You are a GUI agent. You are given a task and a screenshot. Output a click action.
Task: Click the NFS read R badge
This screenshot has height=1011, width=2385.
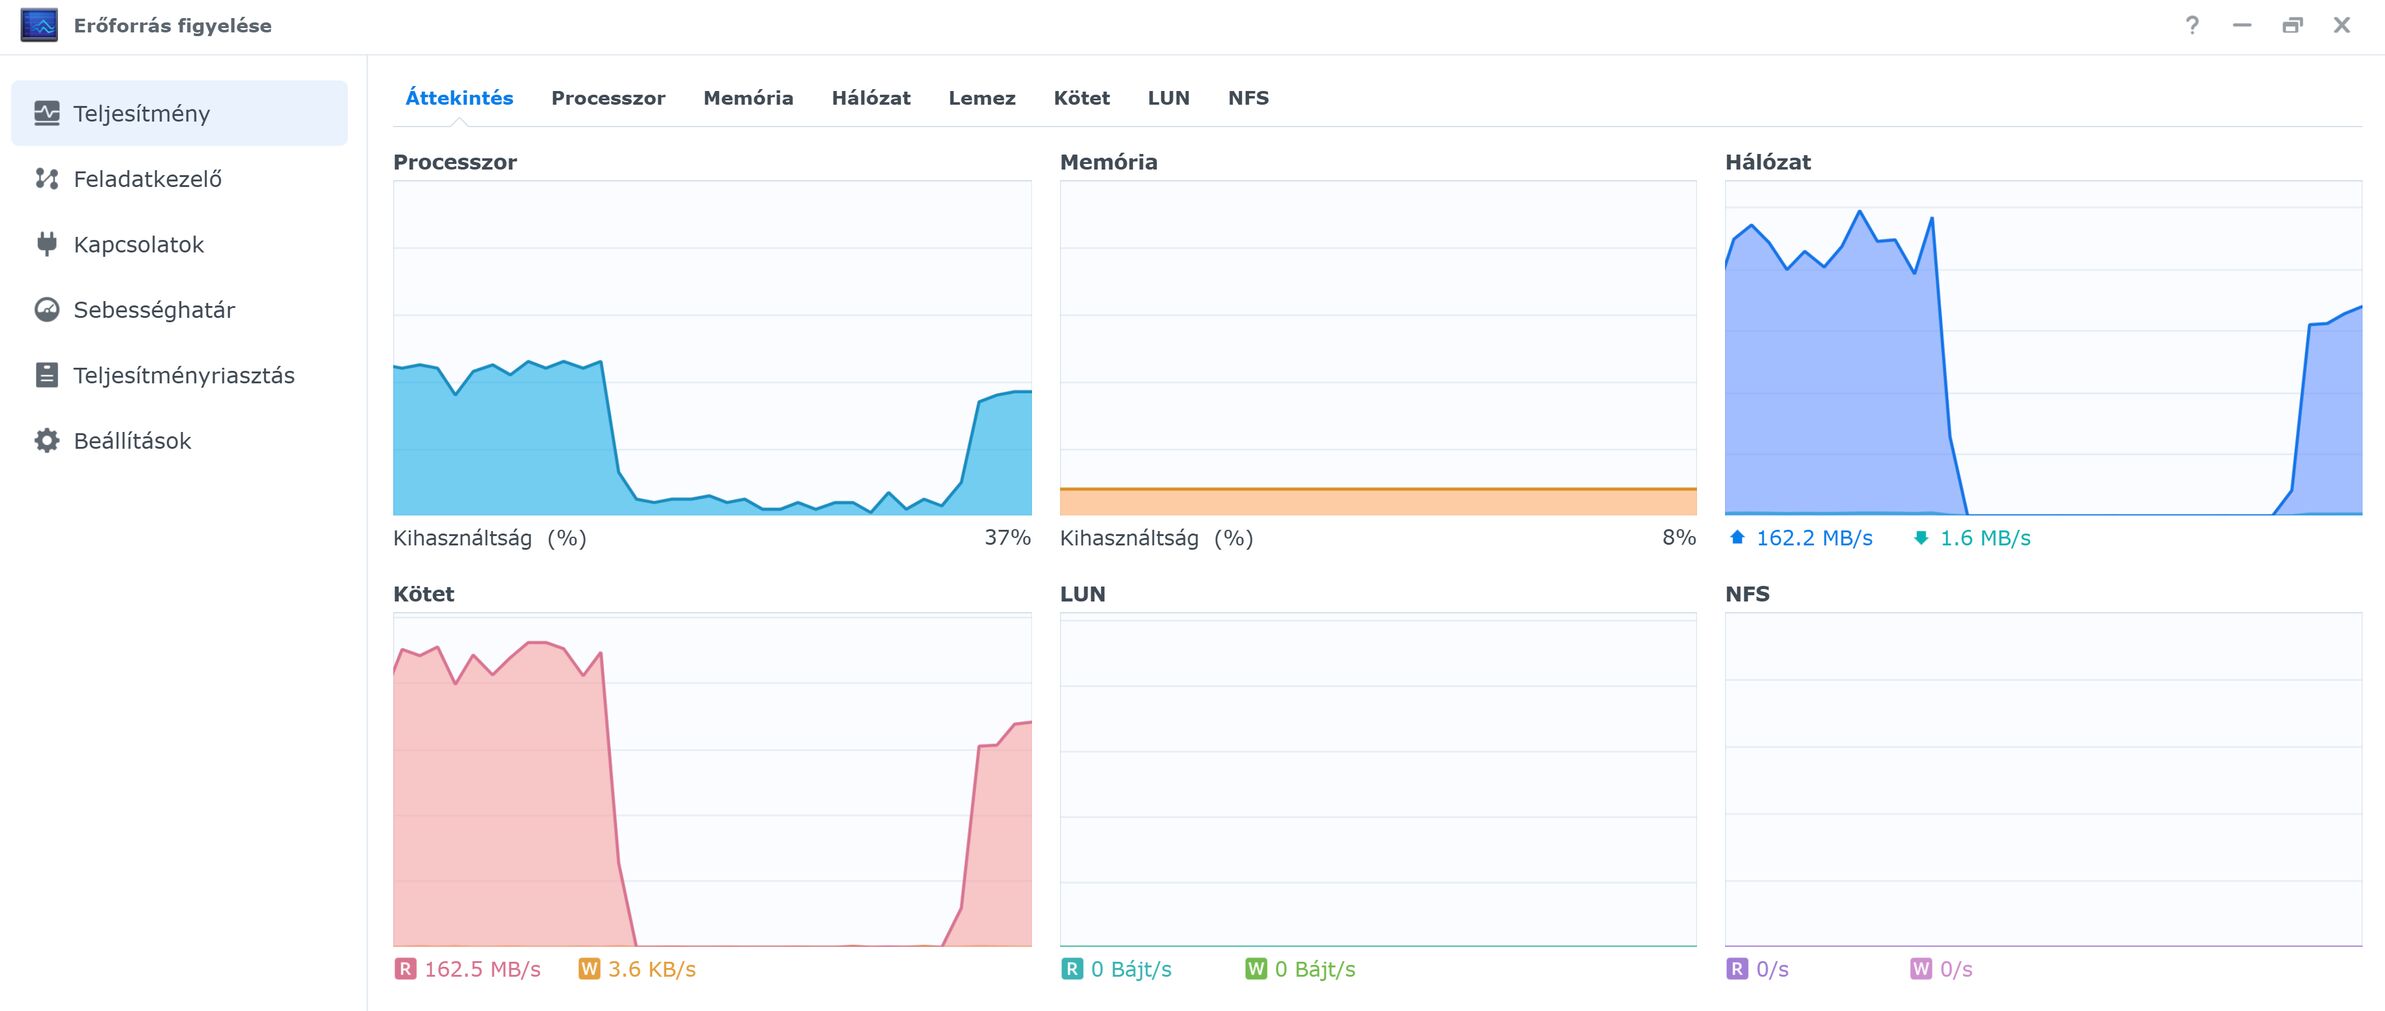point(1737,969)
